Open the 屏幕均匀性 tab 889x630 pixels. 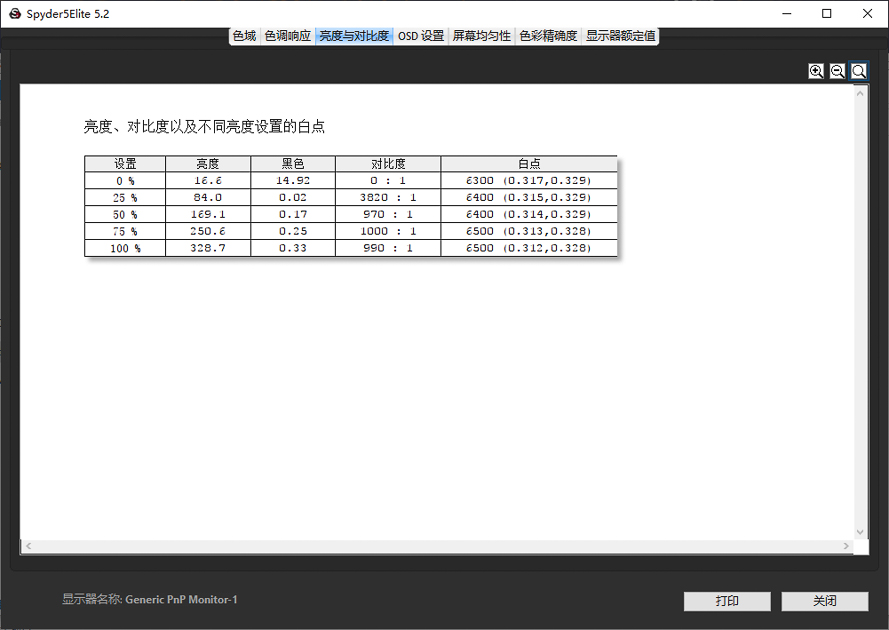pos(482,35)
